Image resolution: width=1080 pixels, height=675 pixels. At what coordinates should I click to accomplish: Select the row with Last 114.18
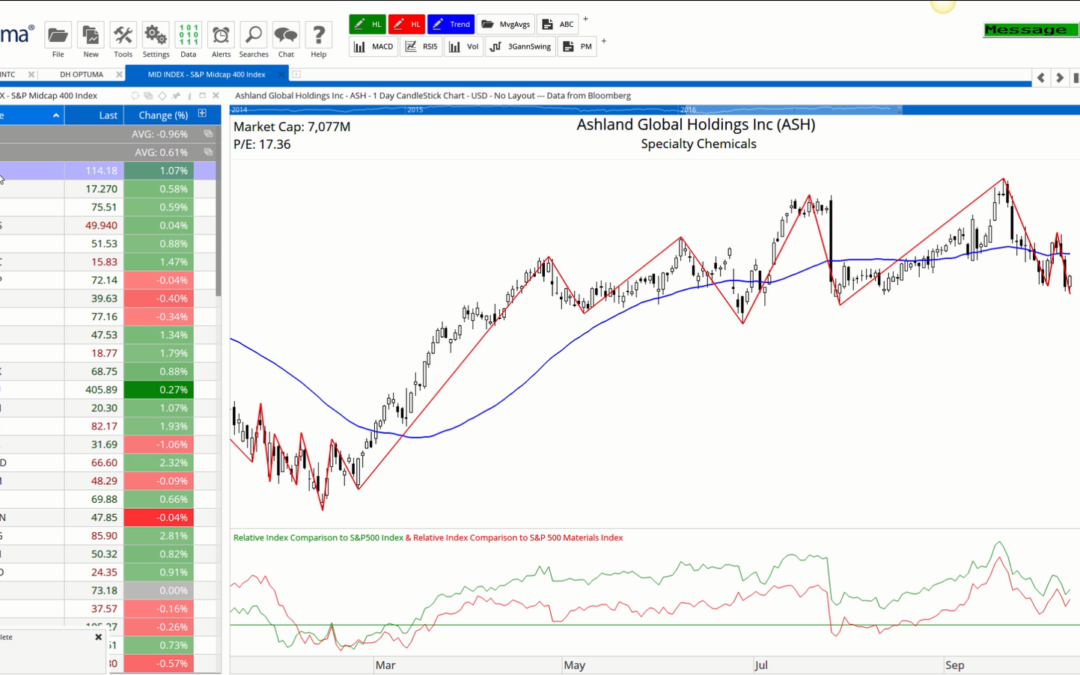tap(107, 170)
